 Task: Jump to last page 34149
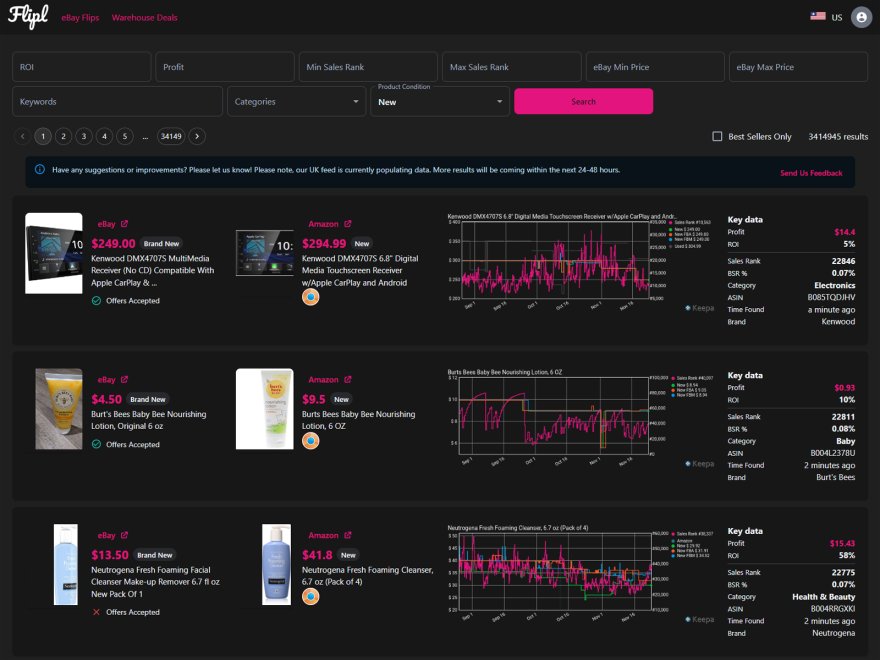click(x=171, y=136)
